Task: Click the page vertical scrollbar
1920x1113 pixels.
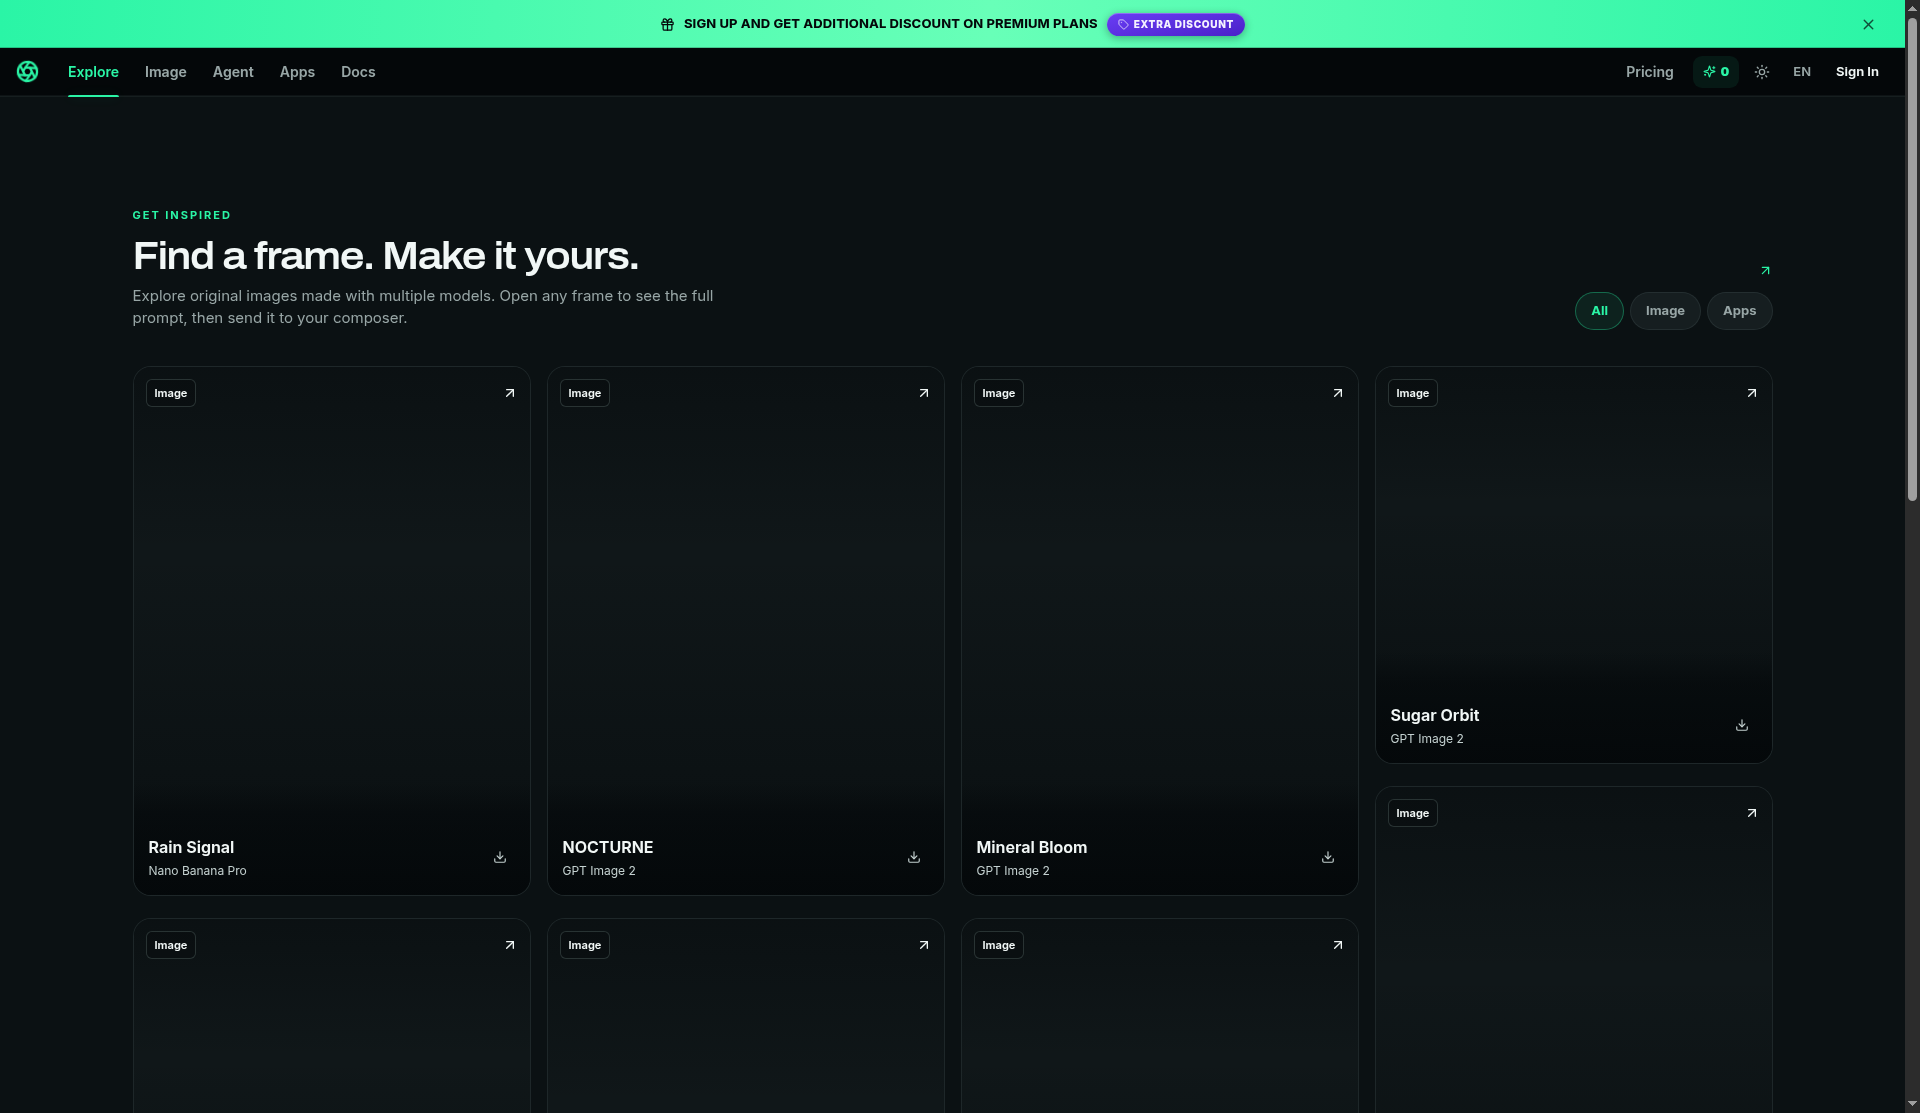Action: click(1912, 260)
